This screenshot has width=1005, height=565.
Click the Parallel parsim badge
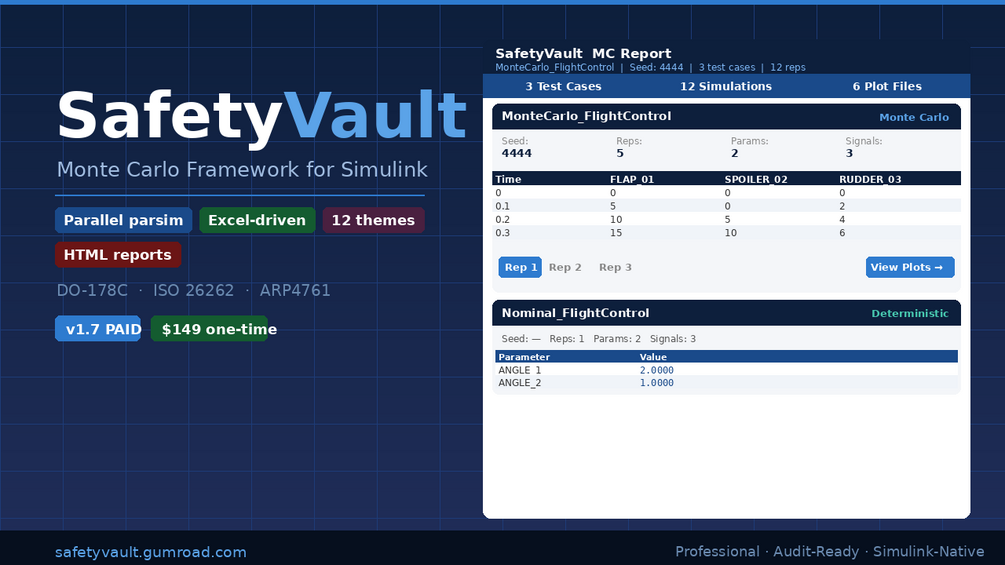point(124,220)
